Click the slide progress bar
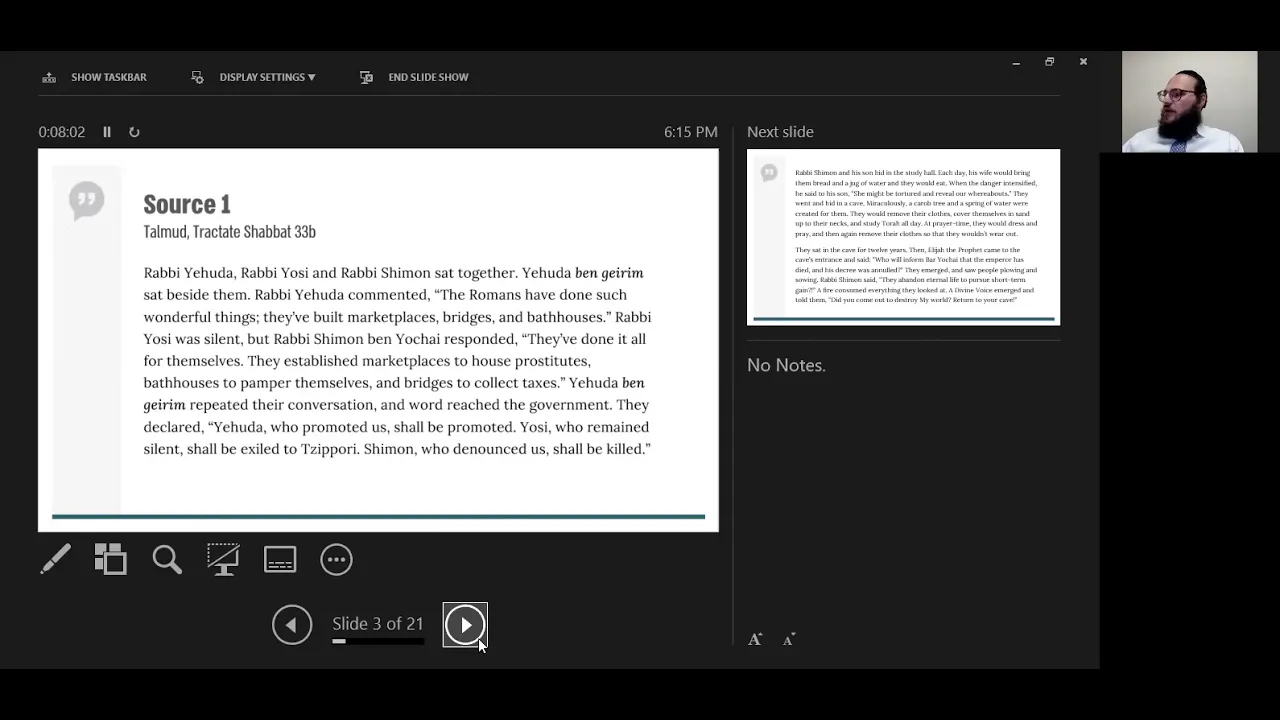Screen dimensions: 1280x720 coord(378,641)
